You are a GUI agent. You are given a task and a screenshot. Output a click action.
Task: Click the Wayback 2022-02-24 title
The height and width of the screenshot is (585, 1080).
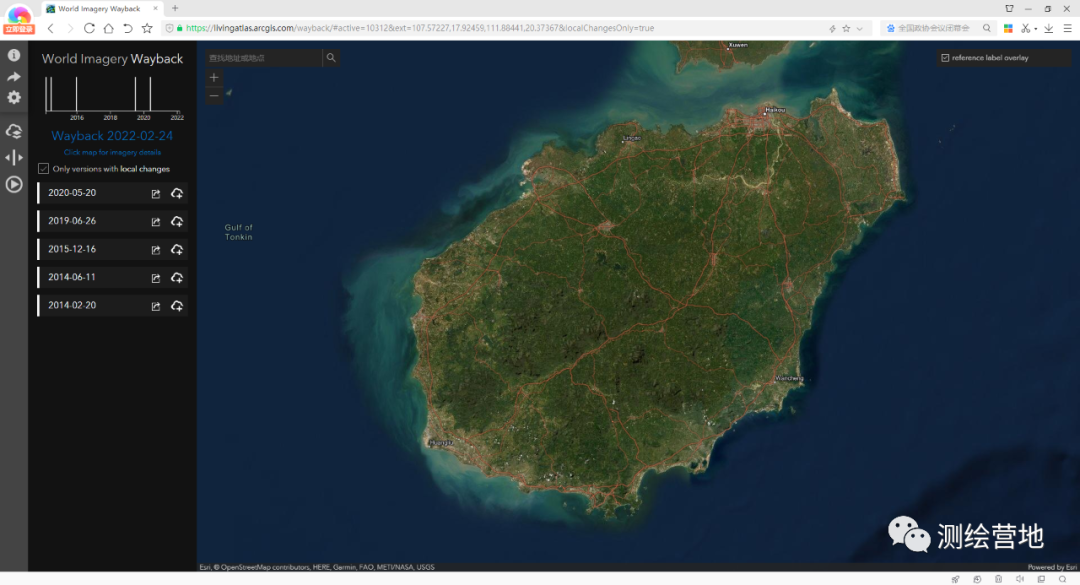[112, 136]
